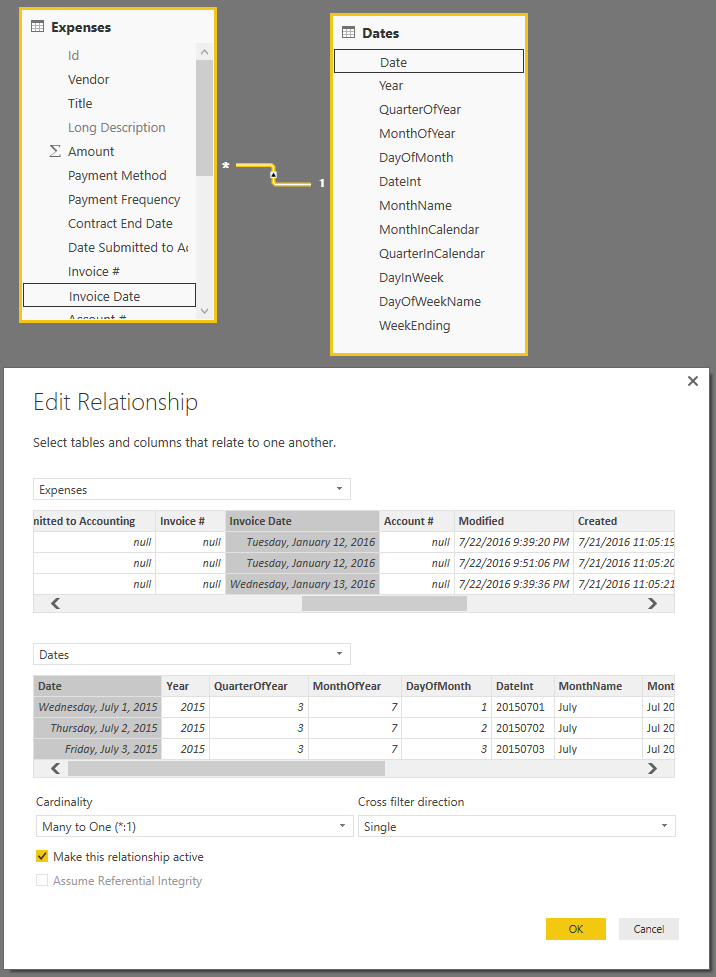
Task: Select the QuarterOfYear column header in preview
Action: tap(259, 686)
